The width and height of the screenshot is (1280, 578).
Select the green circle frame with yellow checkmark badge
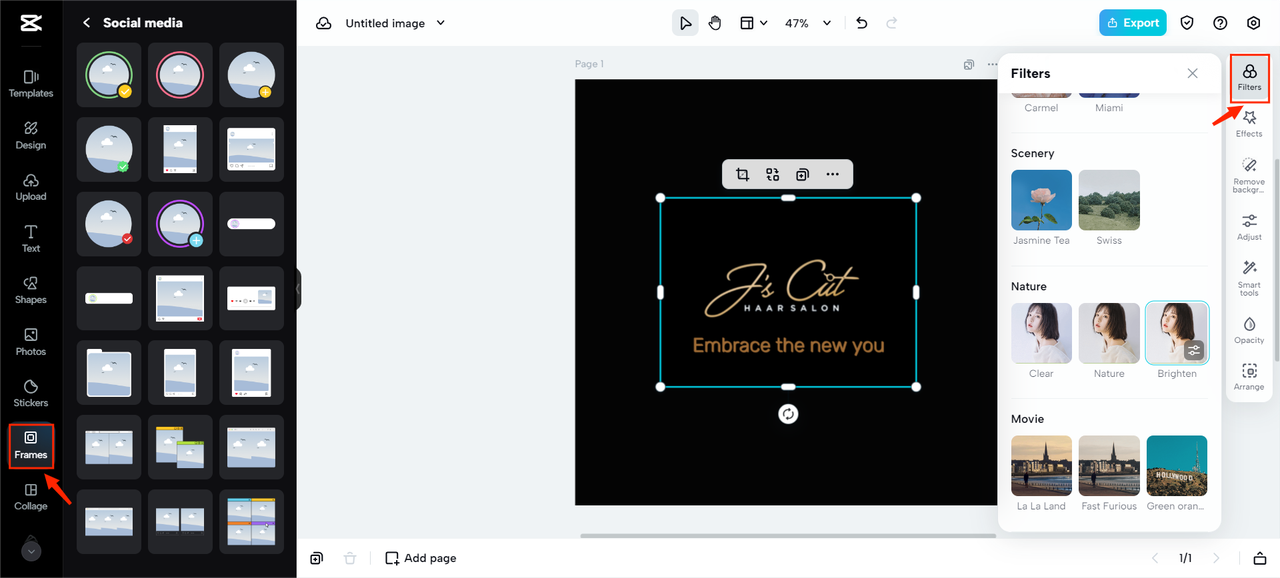[x=109, y=75]
